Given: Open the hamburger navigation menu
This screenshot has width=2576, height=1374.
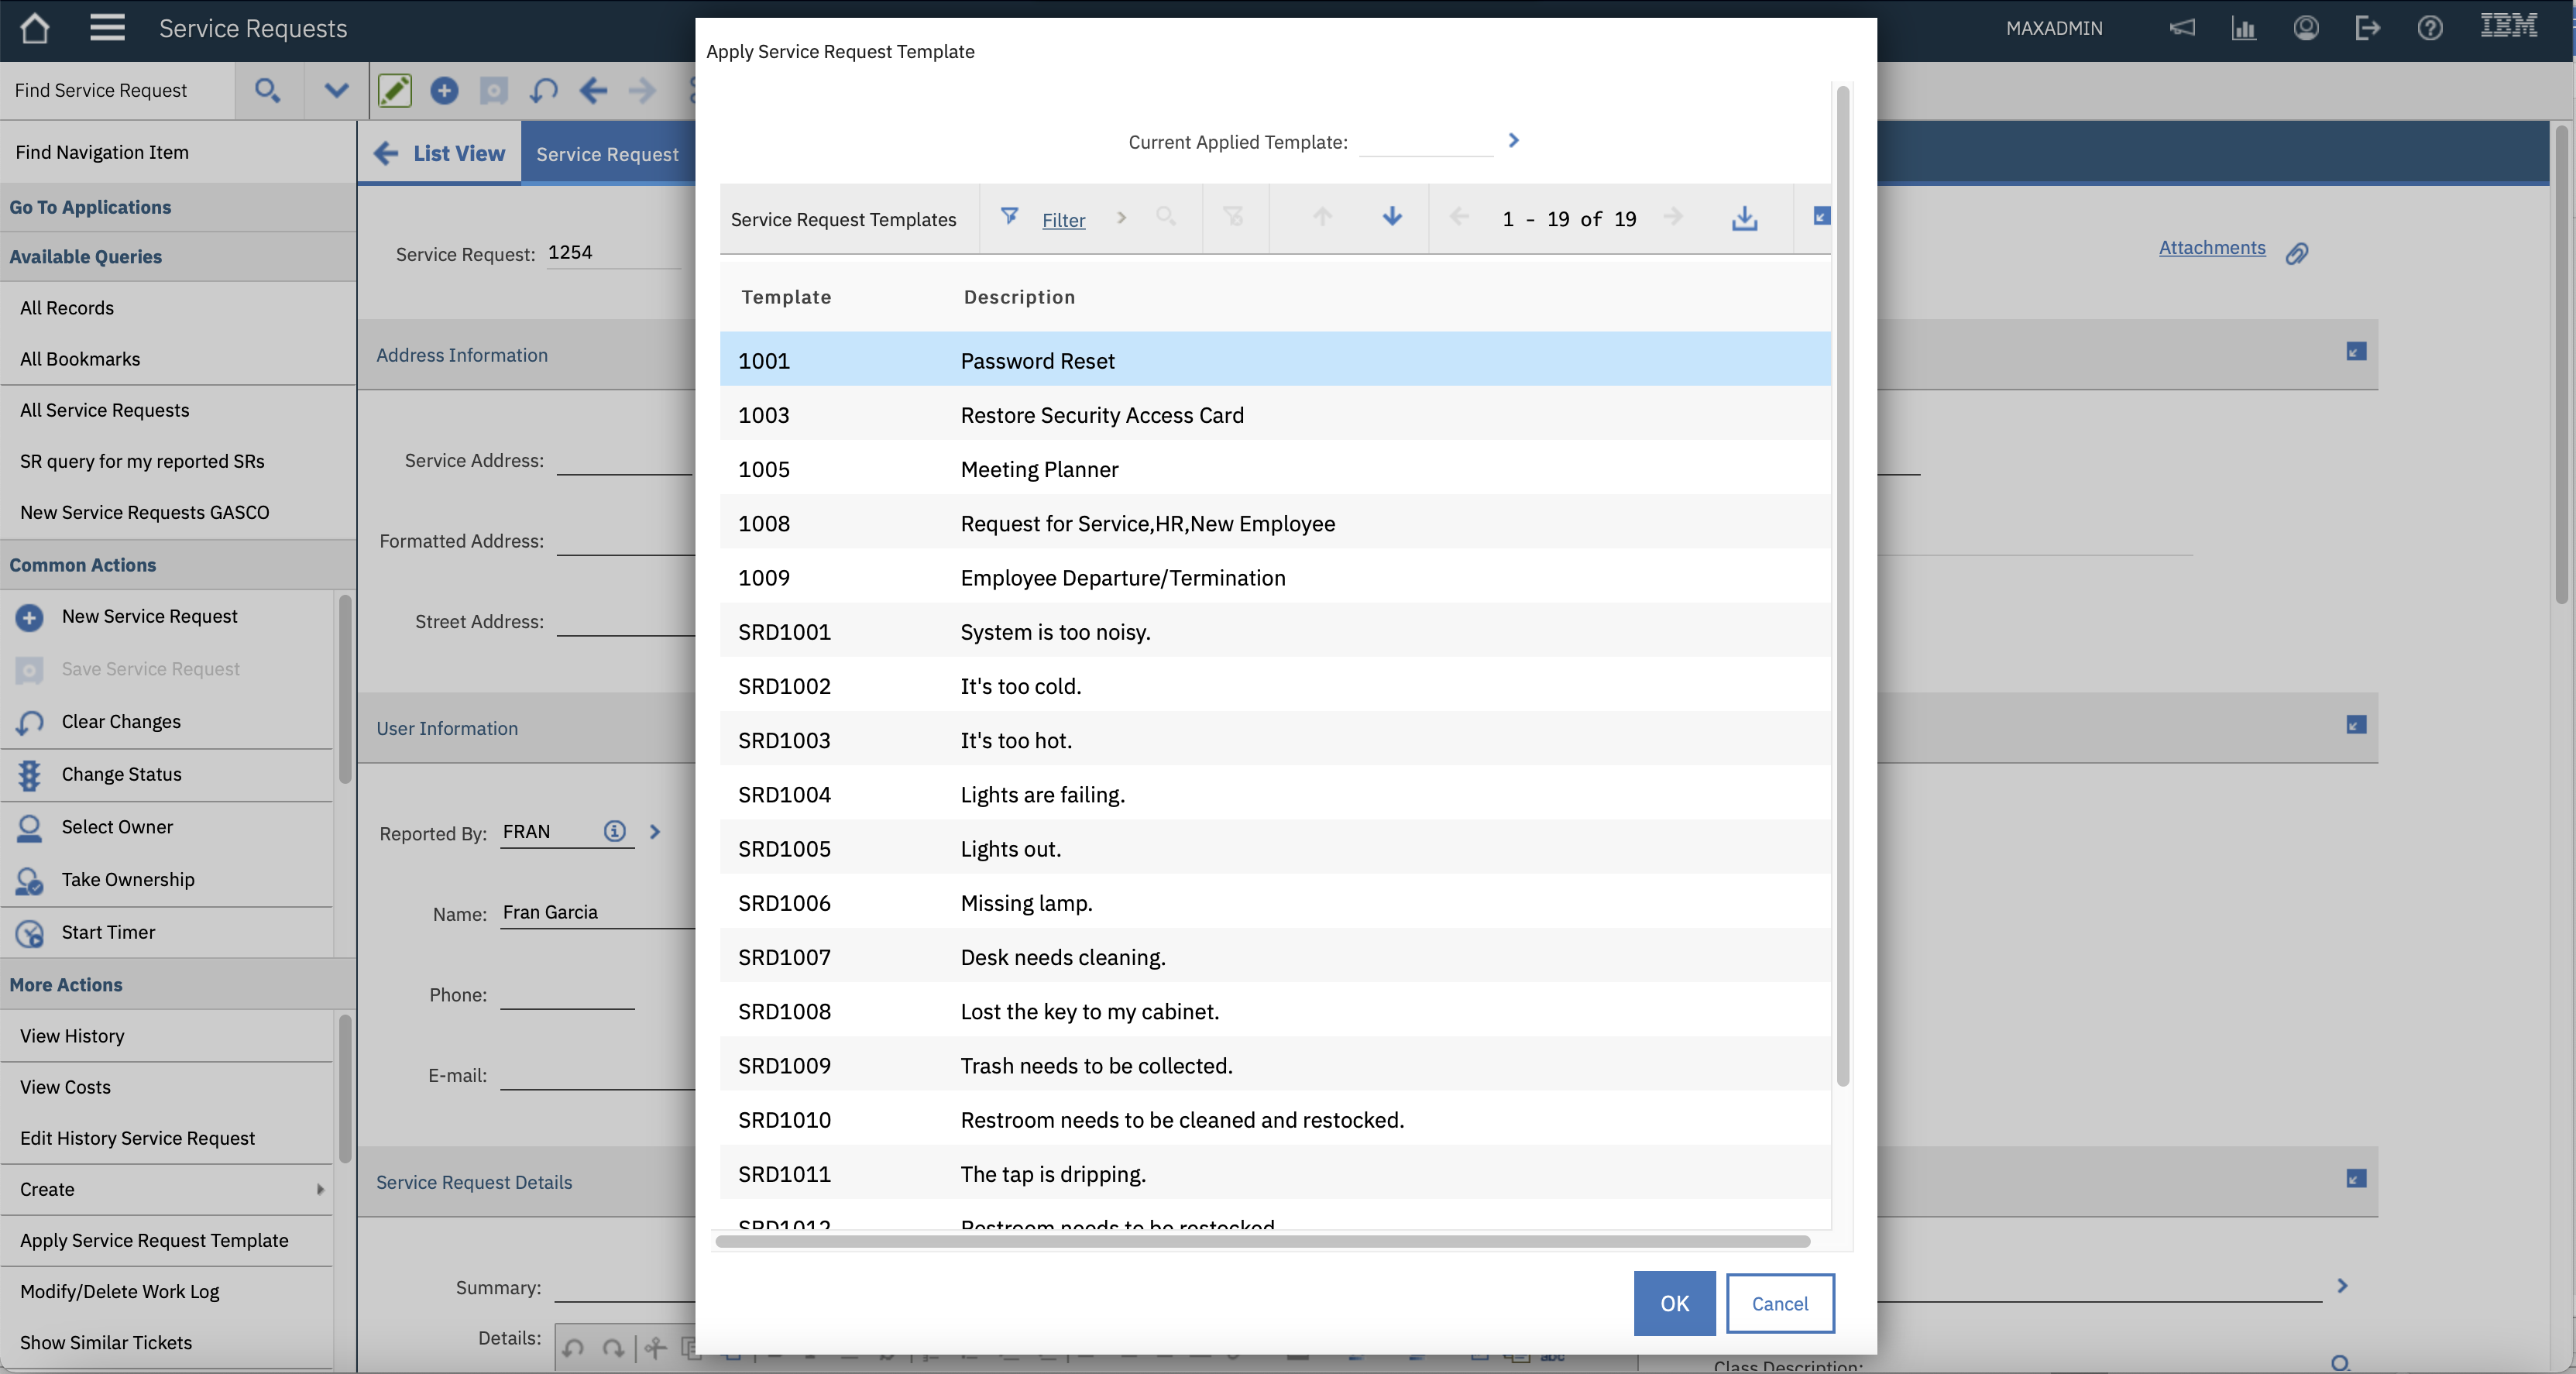Looking at the screenshot, I should [107, 28].
